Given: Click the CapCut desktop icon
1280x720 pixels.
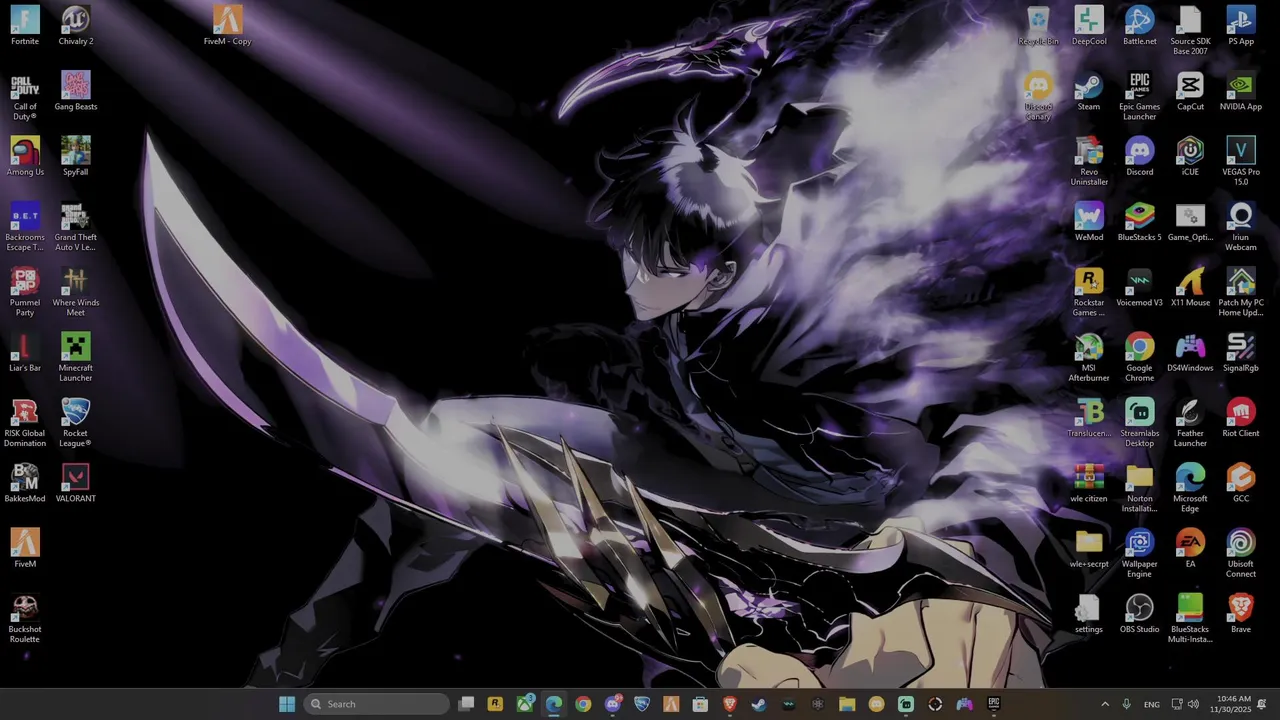Looking at the screenshot, I should 1190,91.
